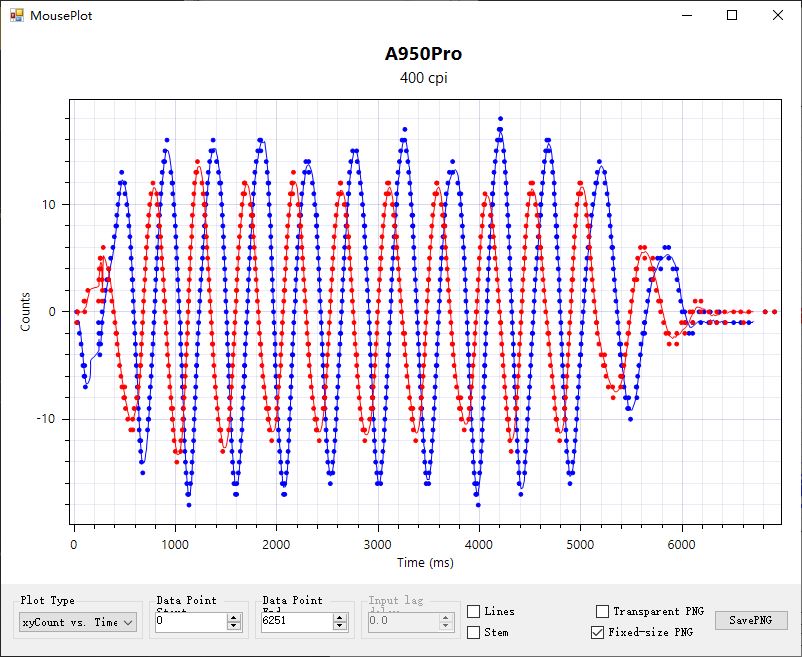Enable the Transparent PNG checkbox

603,611
